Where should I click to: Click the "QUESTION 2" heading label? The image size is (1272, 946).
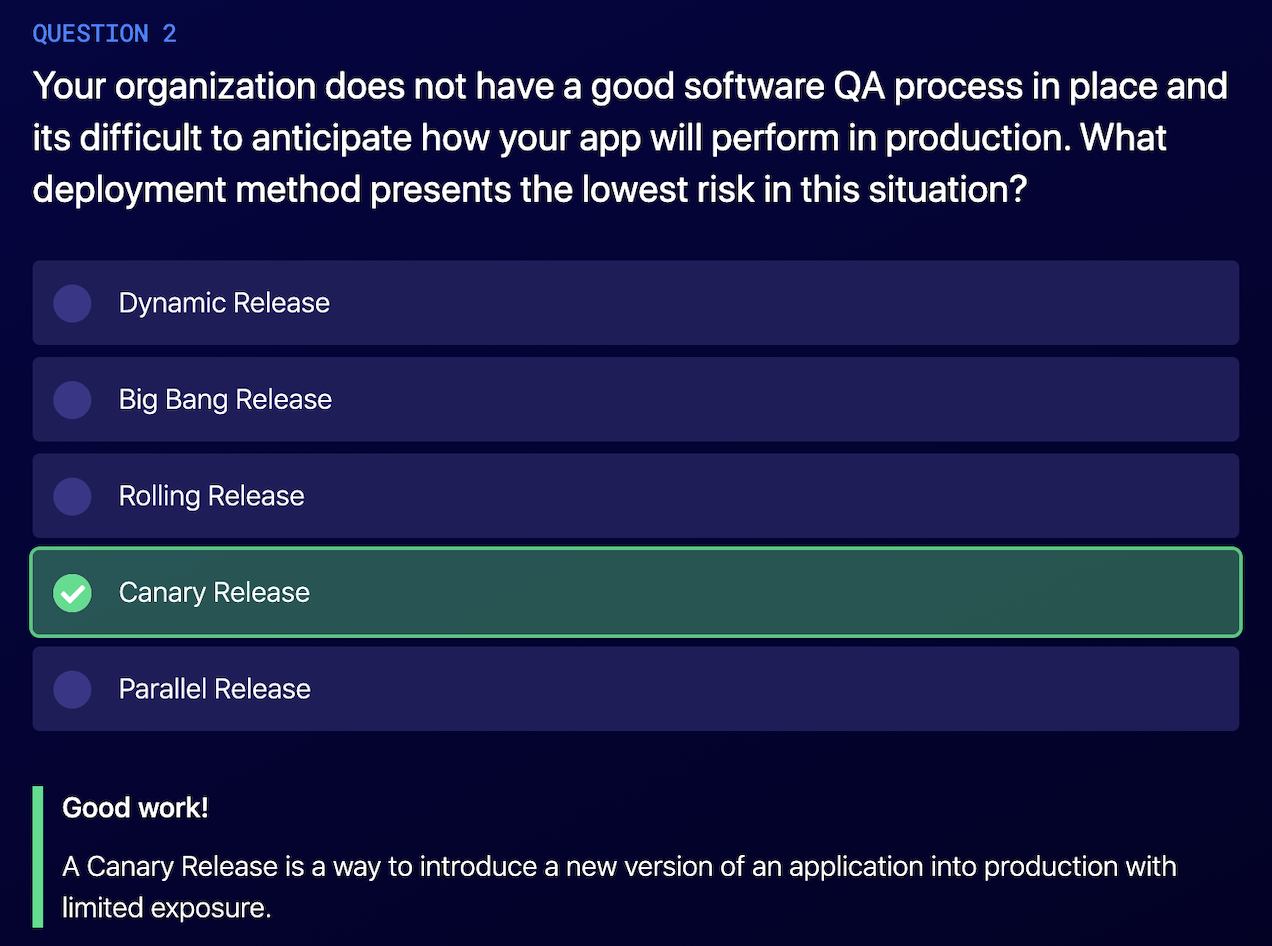[104, 34]
